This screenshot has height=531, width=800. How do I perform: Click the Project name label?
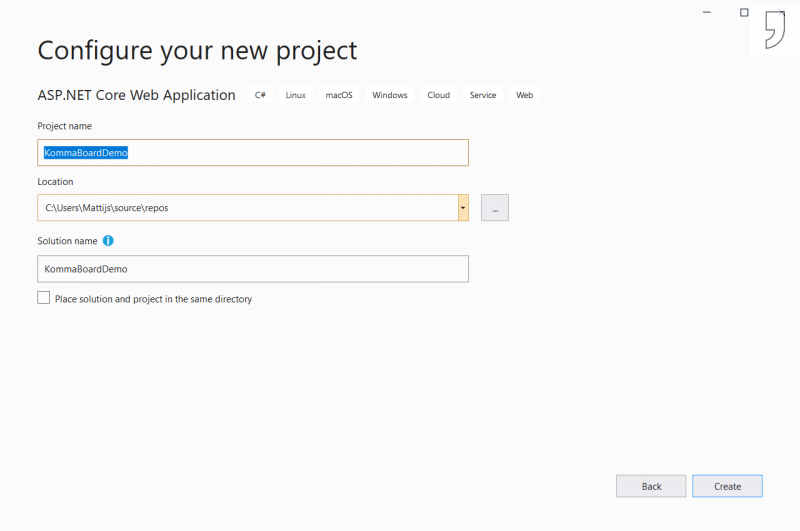[x=65, y=126]
